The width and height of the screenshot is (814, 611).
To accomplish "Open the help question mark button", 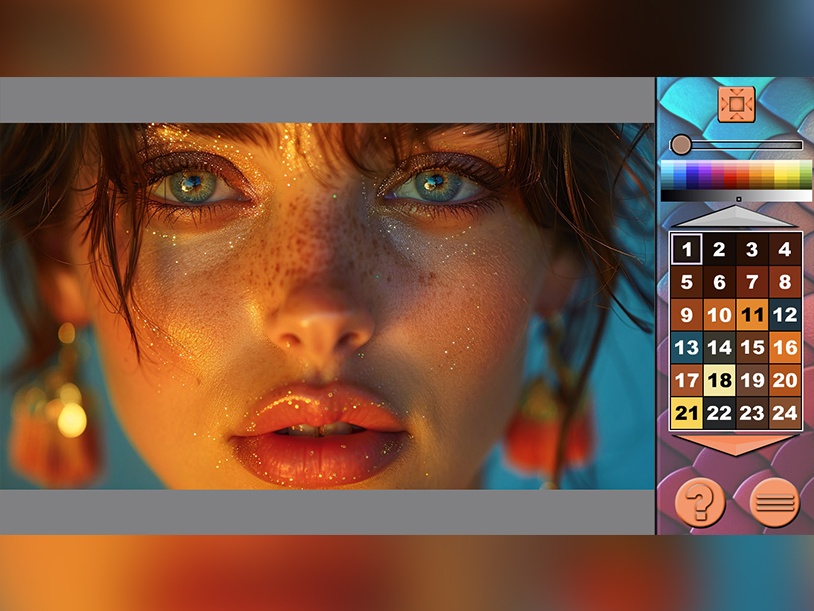I will 700,503.
